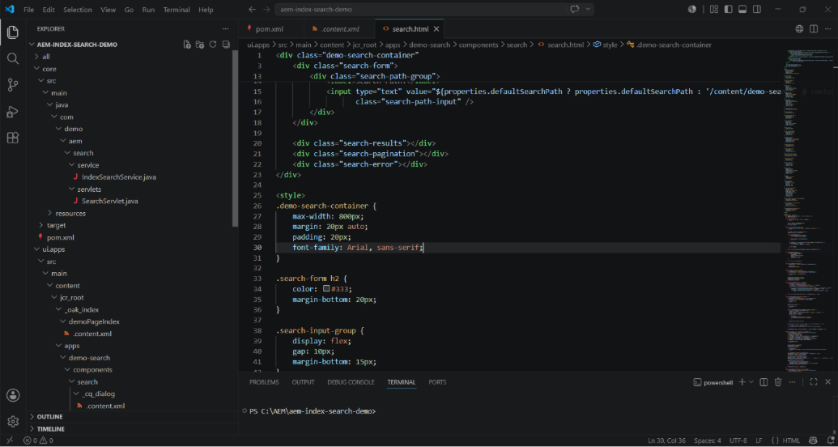Split the editor to the right
This screenshot has height=447, width=838.
pyautogui.click(x=813, y=29)
